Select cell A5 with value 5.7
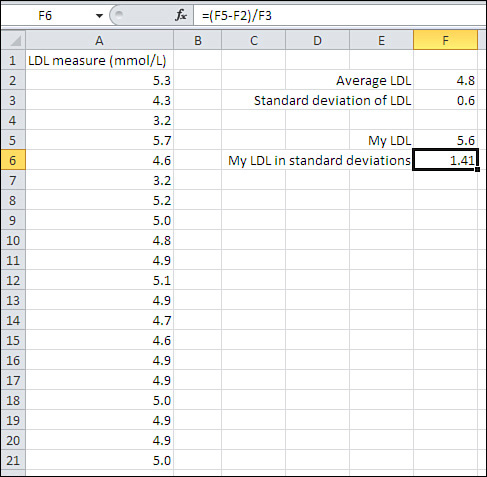Screen dimensions: 487x477 coord(99,140)
